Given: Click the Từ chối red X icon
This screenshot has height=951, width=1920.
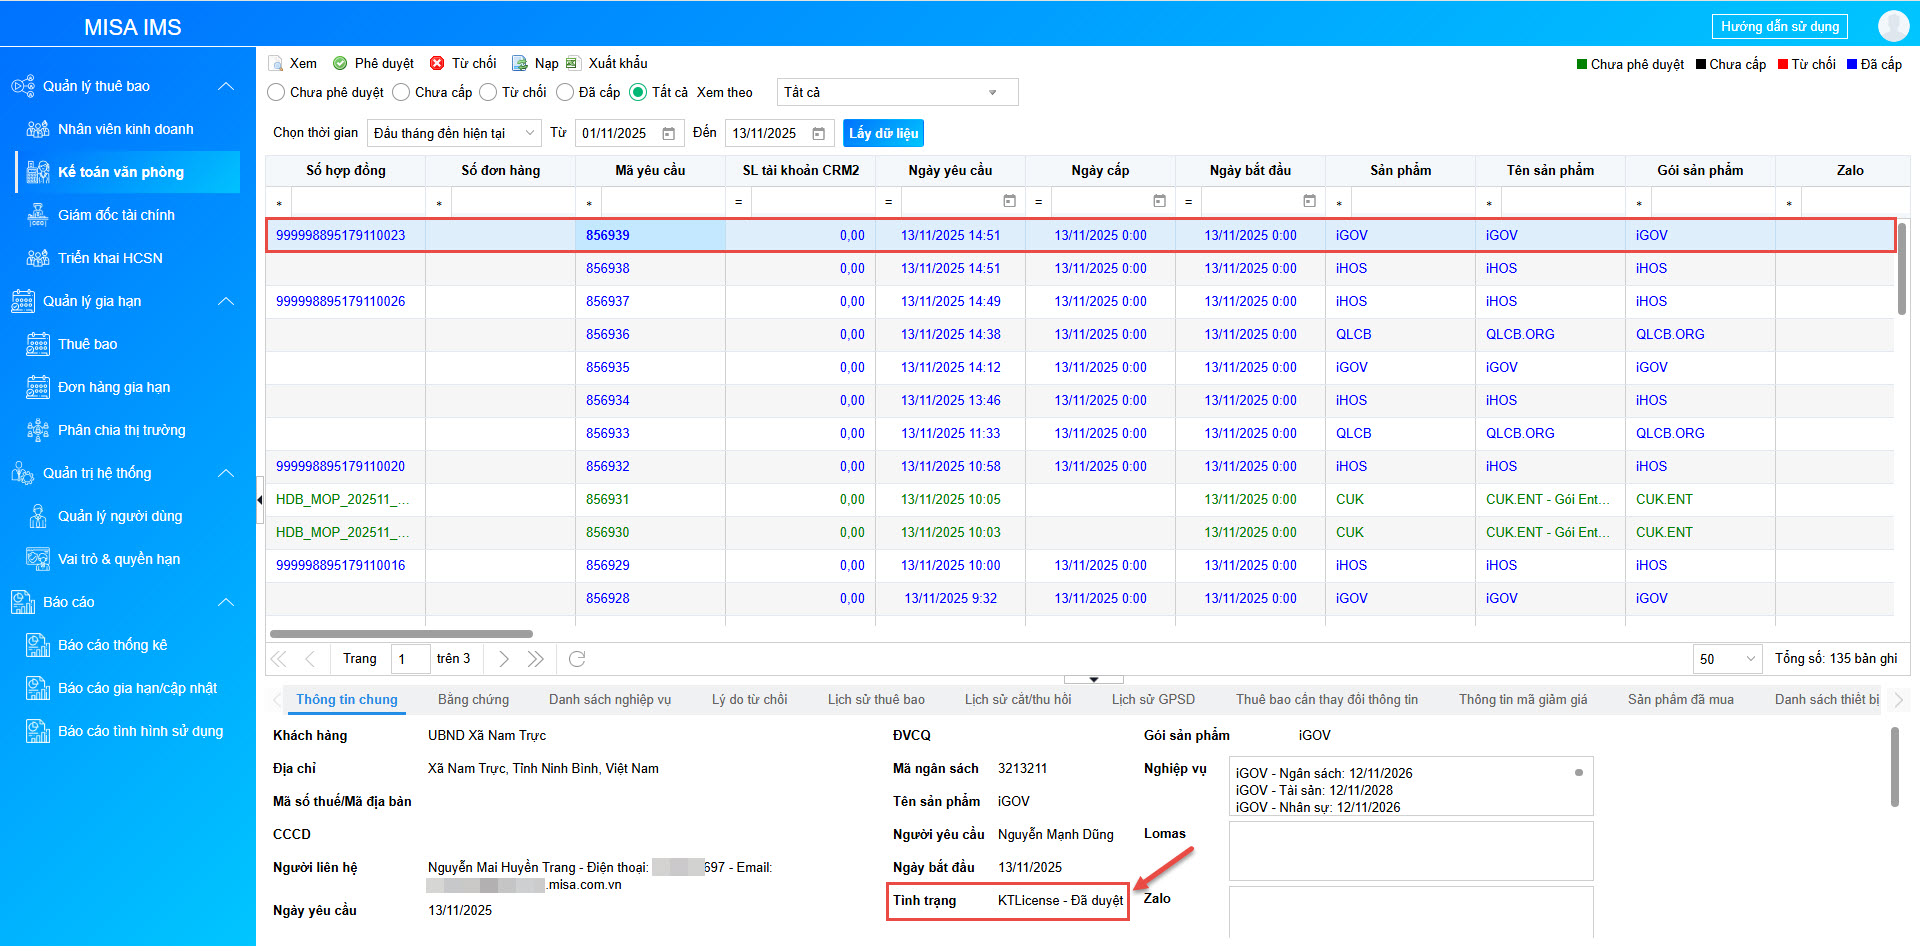Looking at the screenshot, I should tap(437, 64).
